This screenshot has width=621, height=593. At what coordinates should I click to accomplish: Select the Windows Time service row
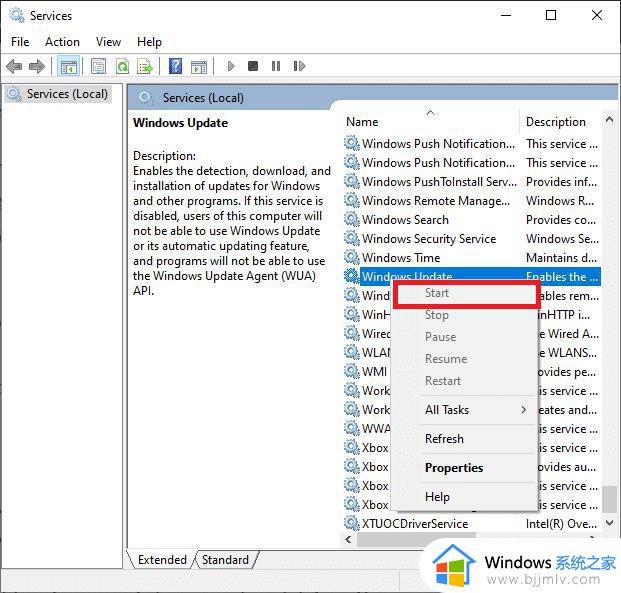(472, 257)
